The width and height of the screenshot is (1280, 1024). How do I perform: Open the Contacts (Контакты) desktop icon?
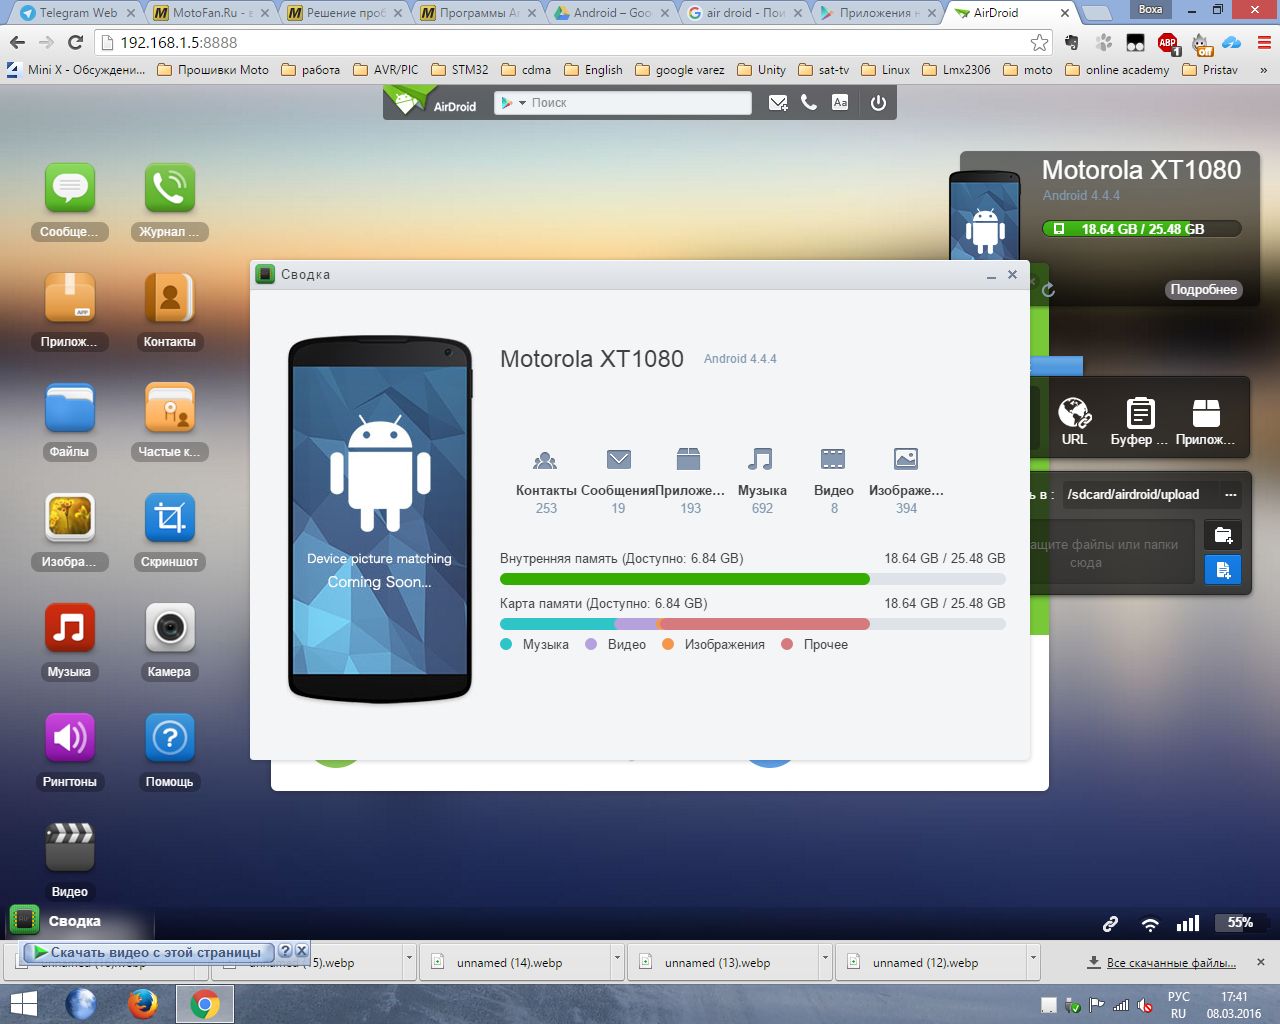pyautogui.click(x=169, y=298)
